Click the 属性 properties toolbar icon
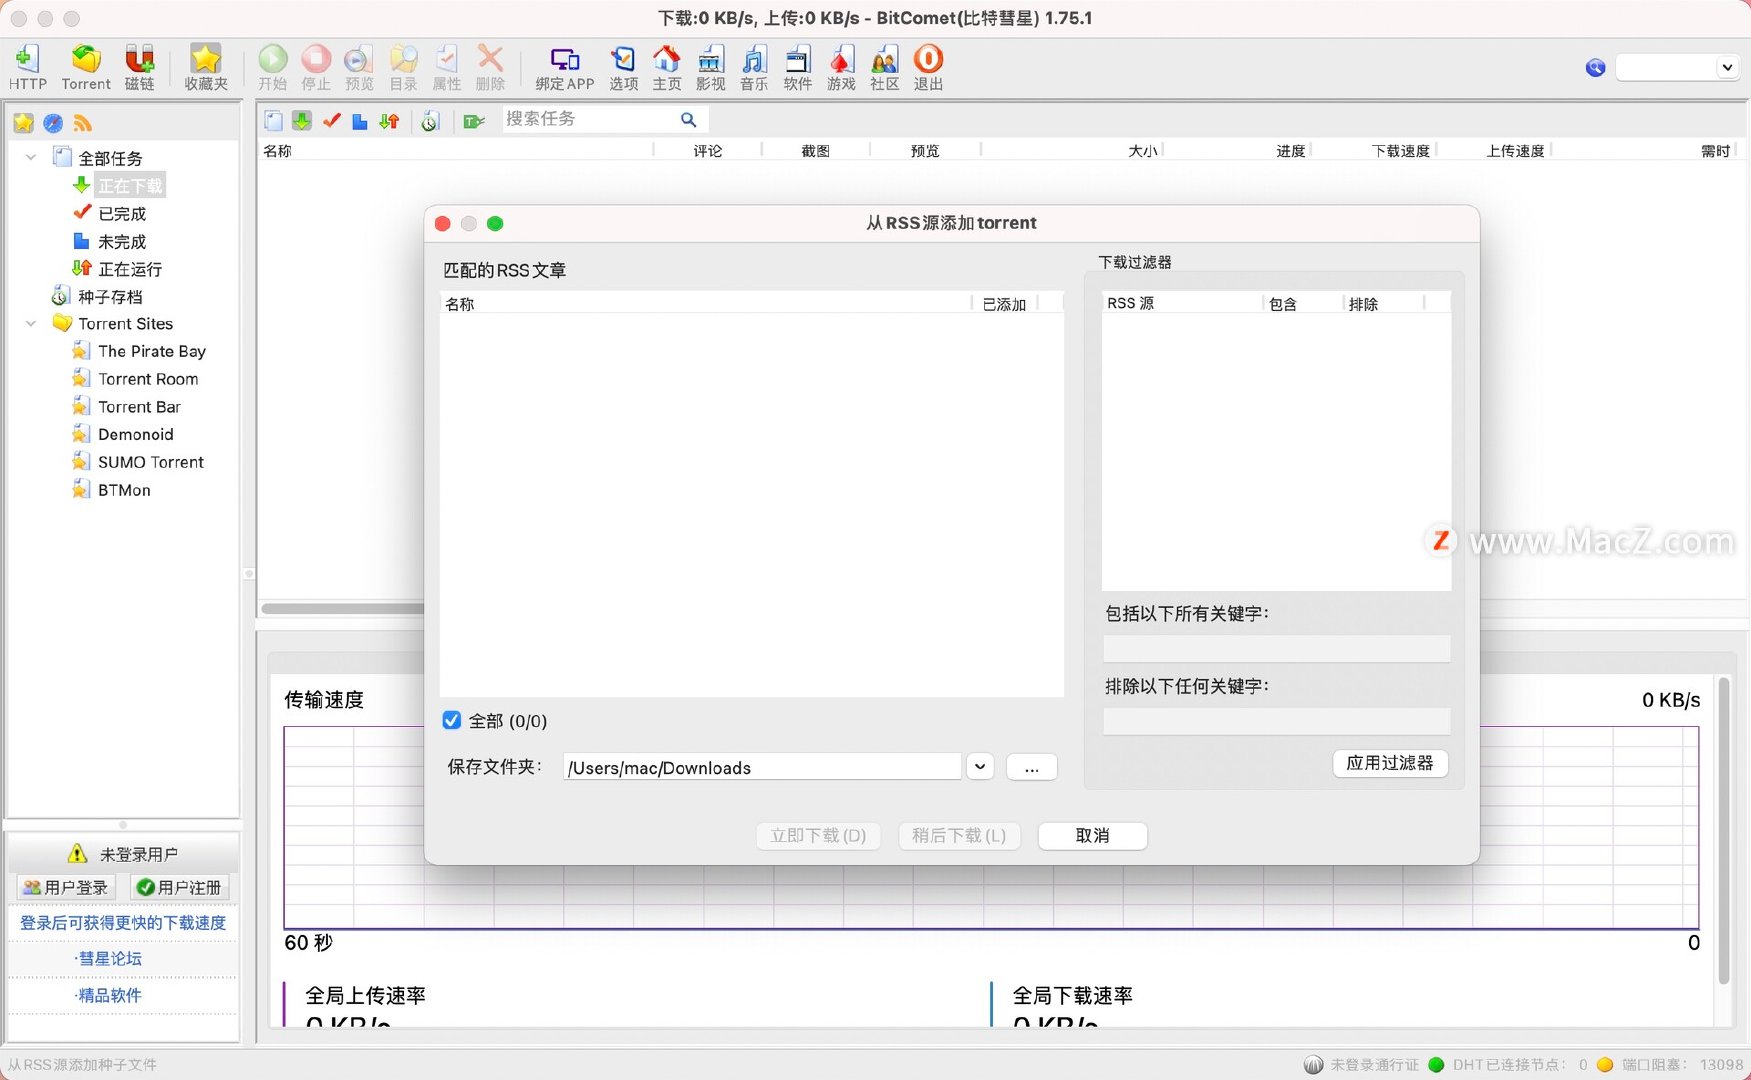This screenshot has height=1080, width=1751. 446,66
